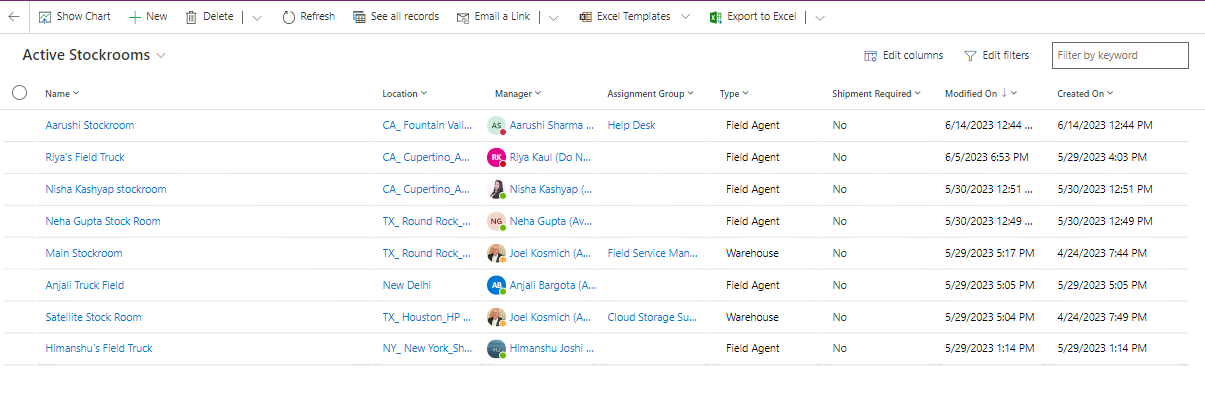1205x397 pixels.
Task: Open the Aarushi Stockroom record link
Action: click(90, 125)
